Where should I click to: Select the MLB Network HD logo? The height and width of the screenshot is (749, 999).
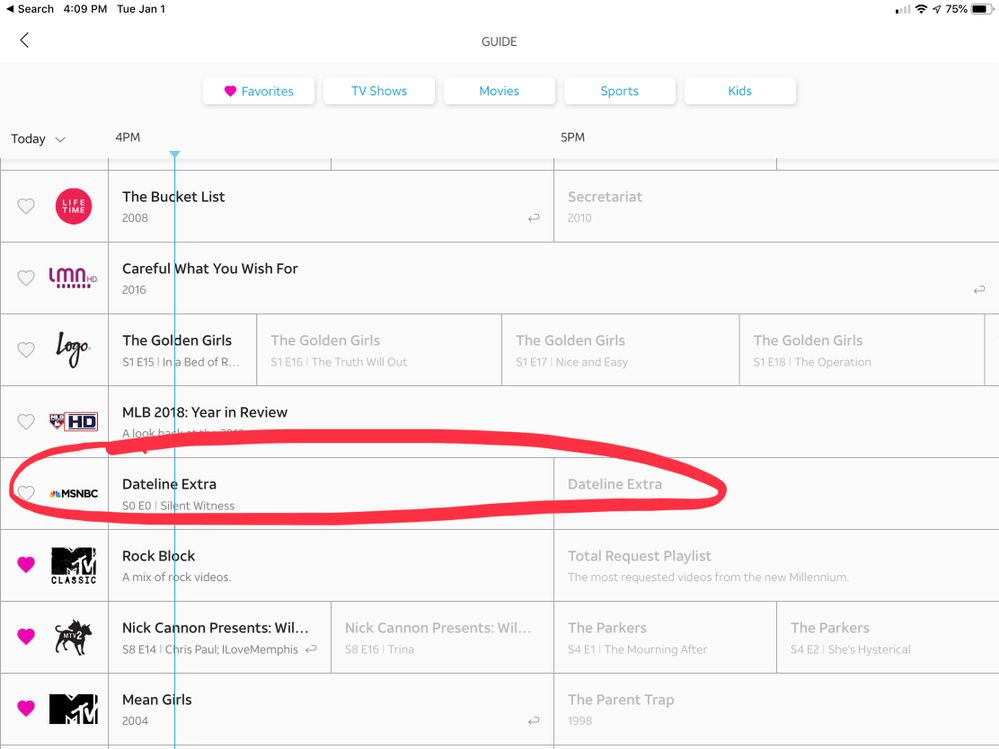point(74,422)
